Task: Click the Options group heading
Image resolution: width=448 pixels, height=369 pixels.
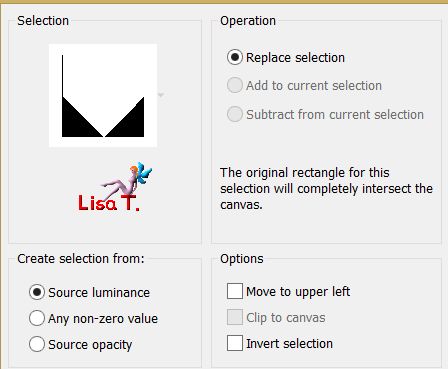Action: (242, 259)
